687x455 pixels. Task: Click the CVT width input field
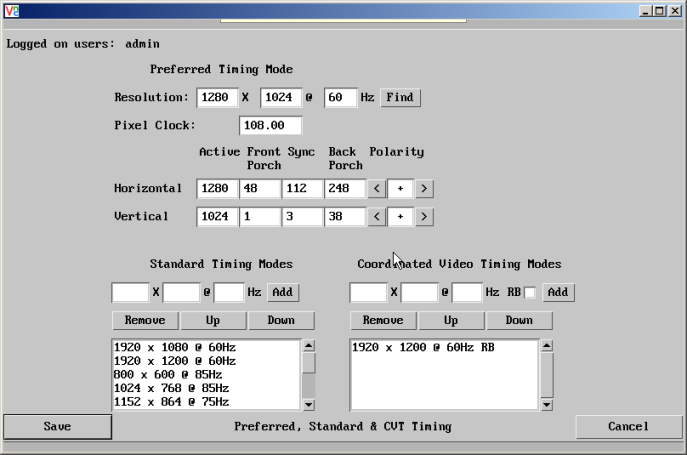(368, 292)
